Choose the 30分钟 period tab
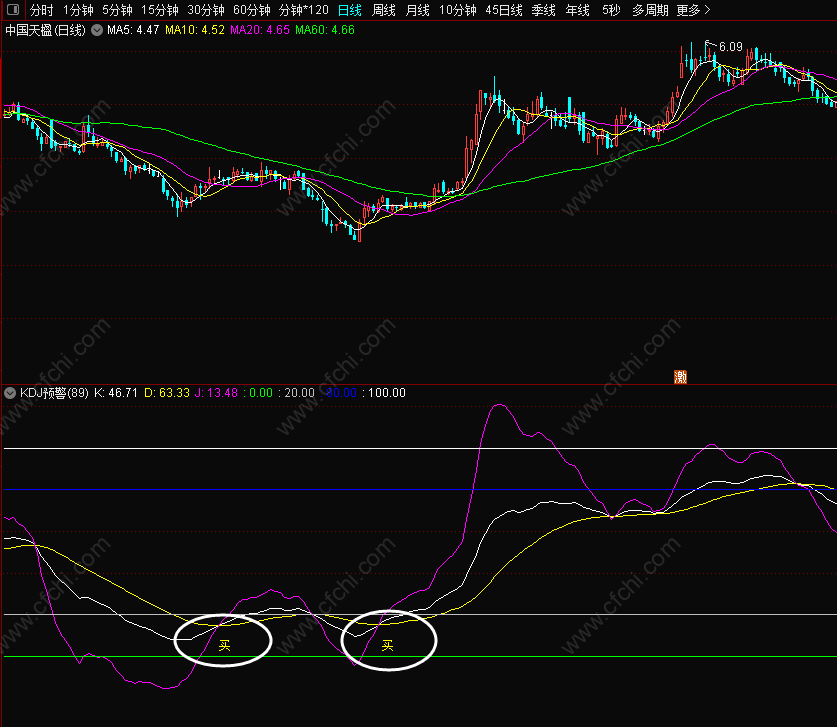 tap(206, 10)
